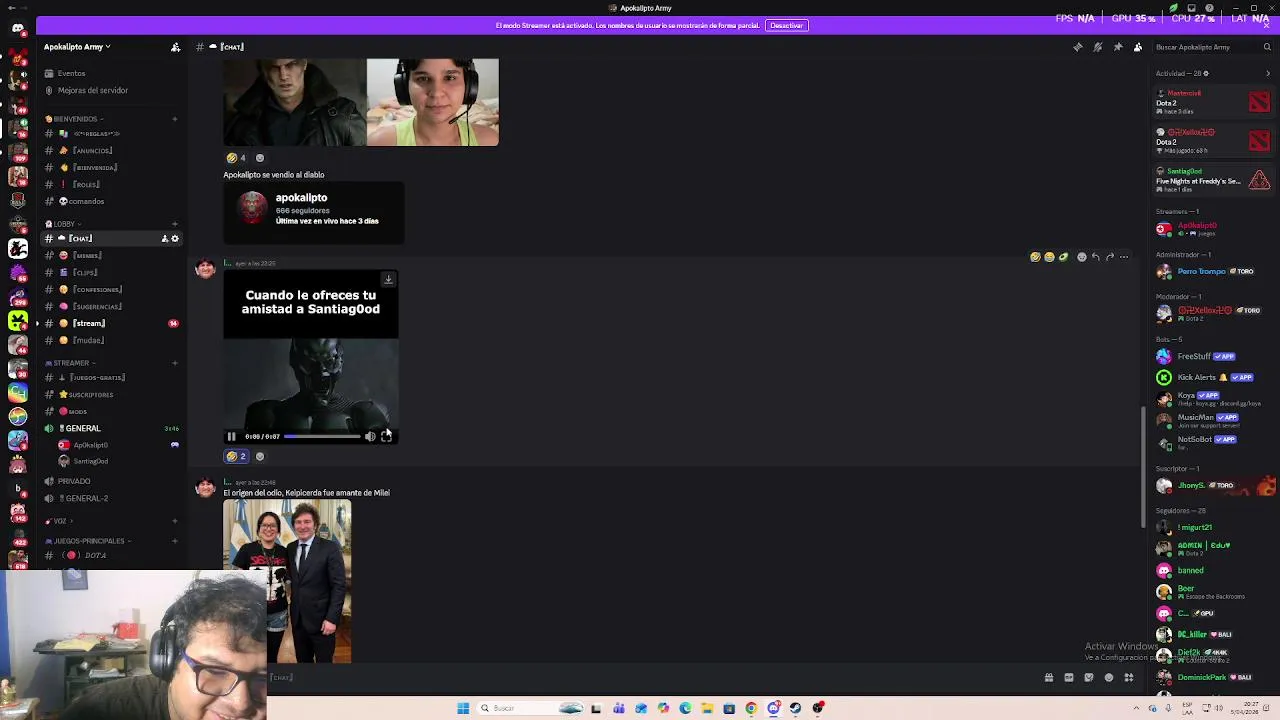This screenshot has width=1280, height=720.
Task: Click invite icon on the CHAT channel row
Action: point(164,238)
